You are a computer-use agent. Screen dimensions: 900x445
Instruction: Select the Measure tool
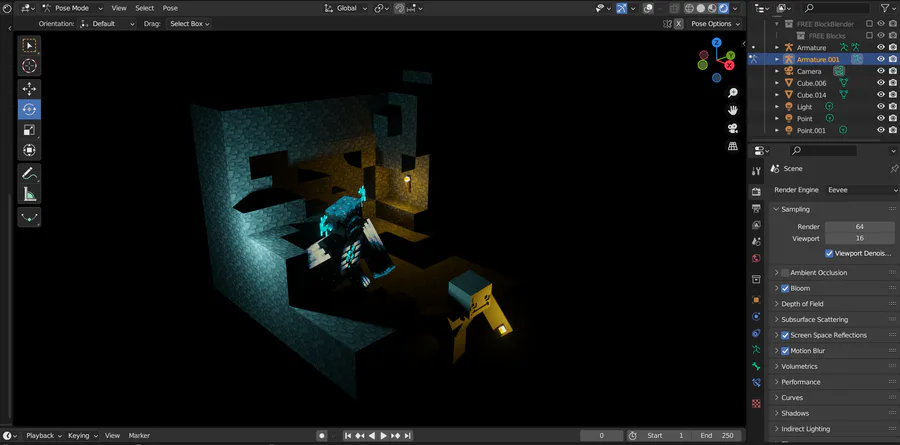29,194
